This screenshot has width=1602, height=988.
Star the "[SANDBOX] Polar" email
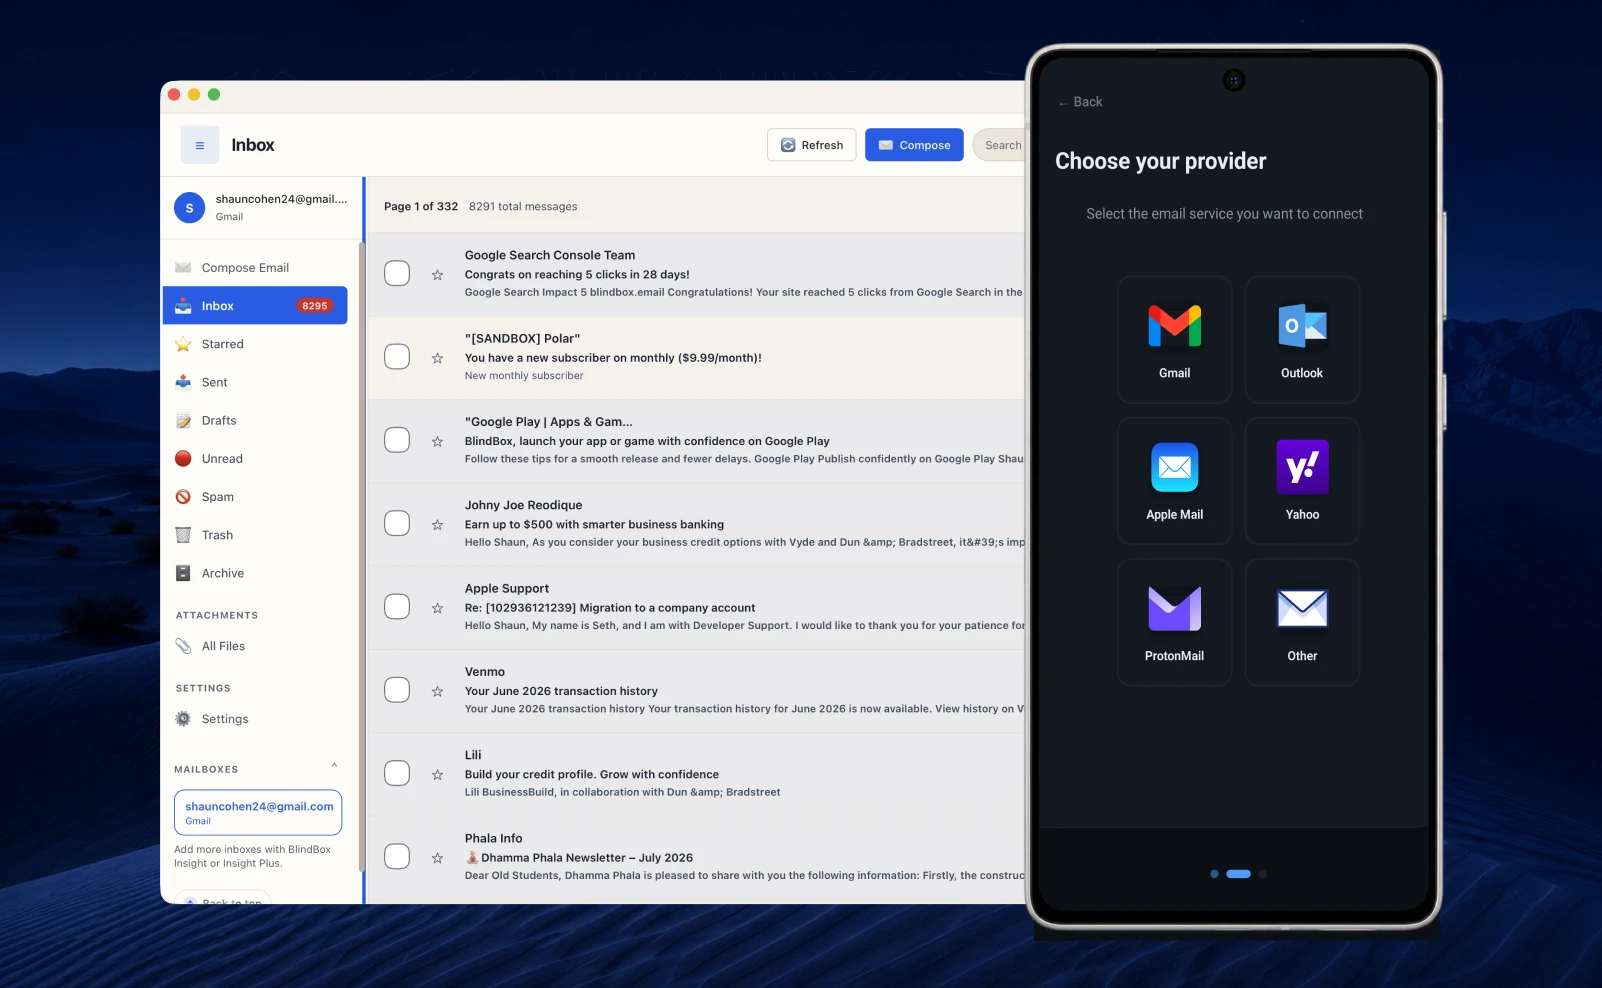pos(437,358)
